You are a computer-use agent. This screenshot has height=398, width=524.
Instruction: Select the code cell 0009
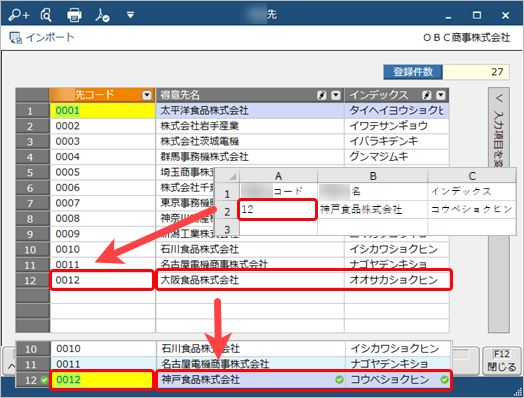[x=102, y=234]
